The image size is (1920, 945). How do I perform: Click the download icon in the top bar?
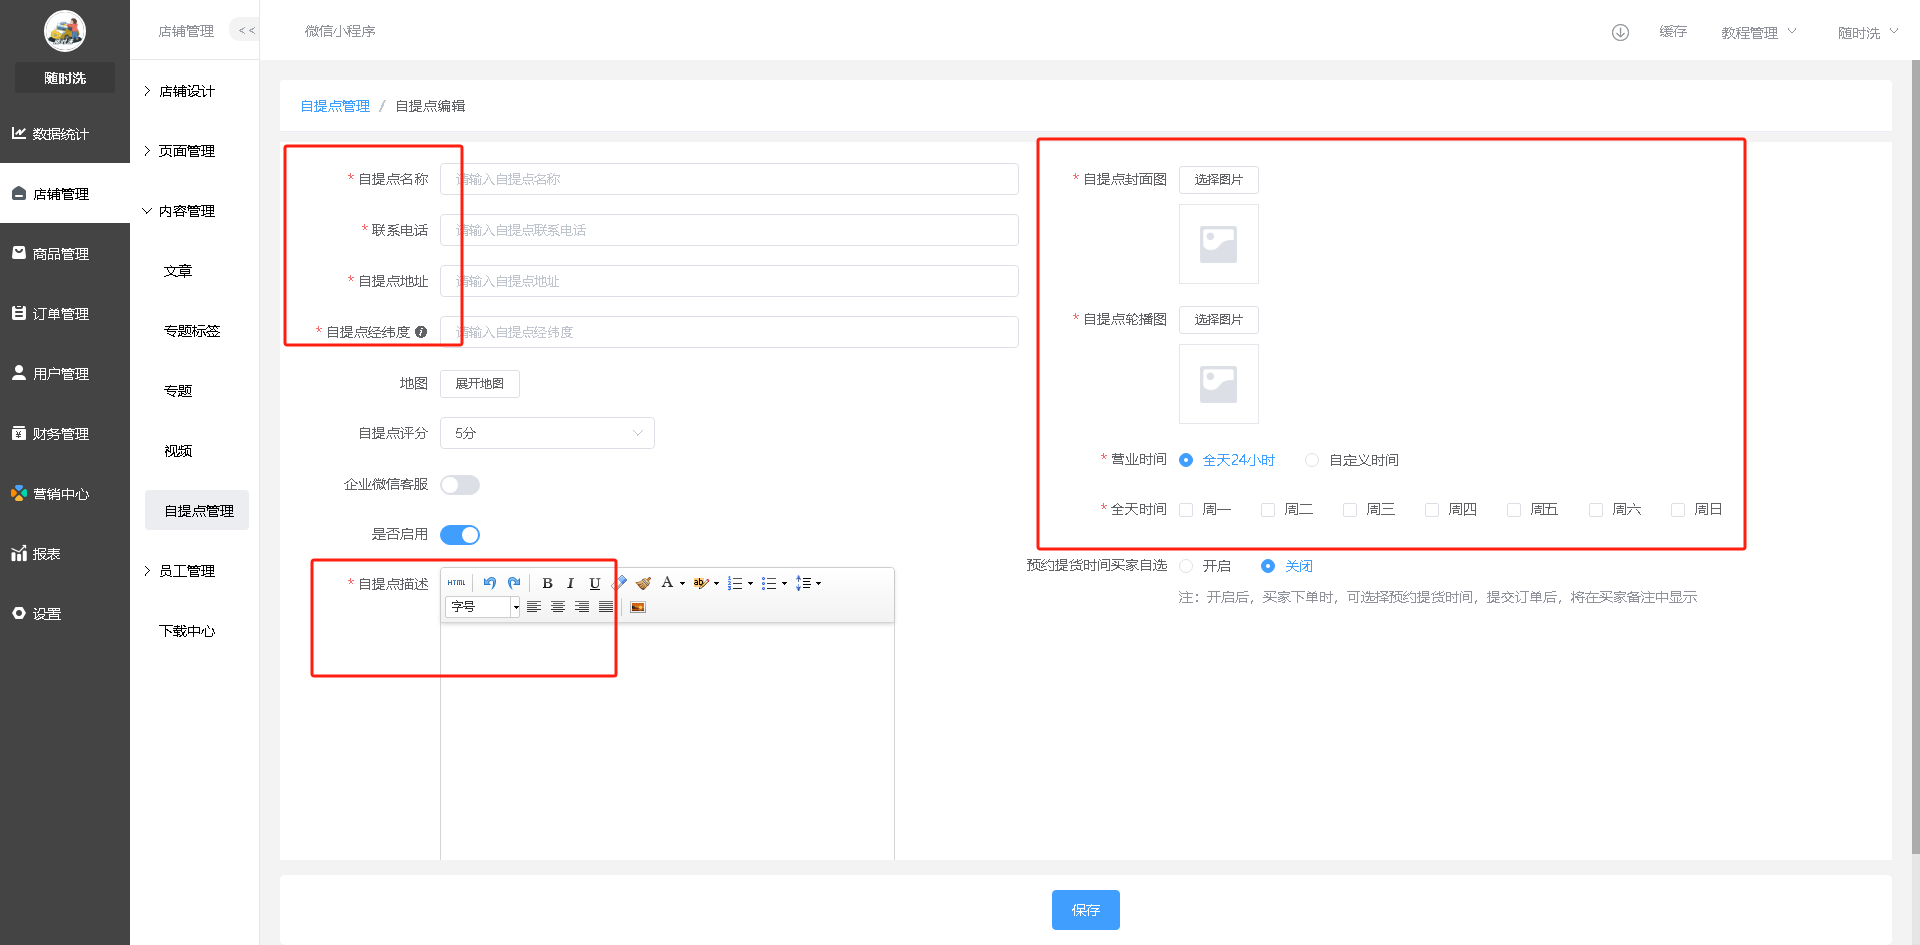click(x=1620, y=32)
